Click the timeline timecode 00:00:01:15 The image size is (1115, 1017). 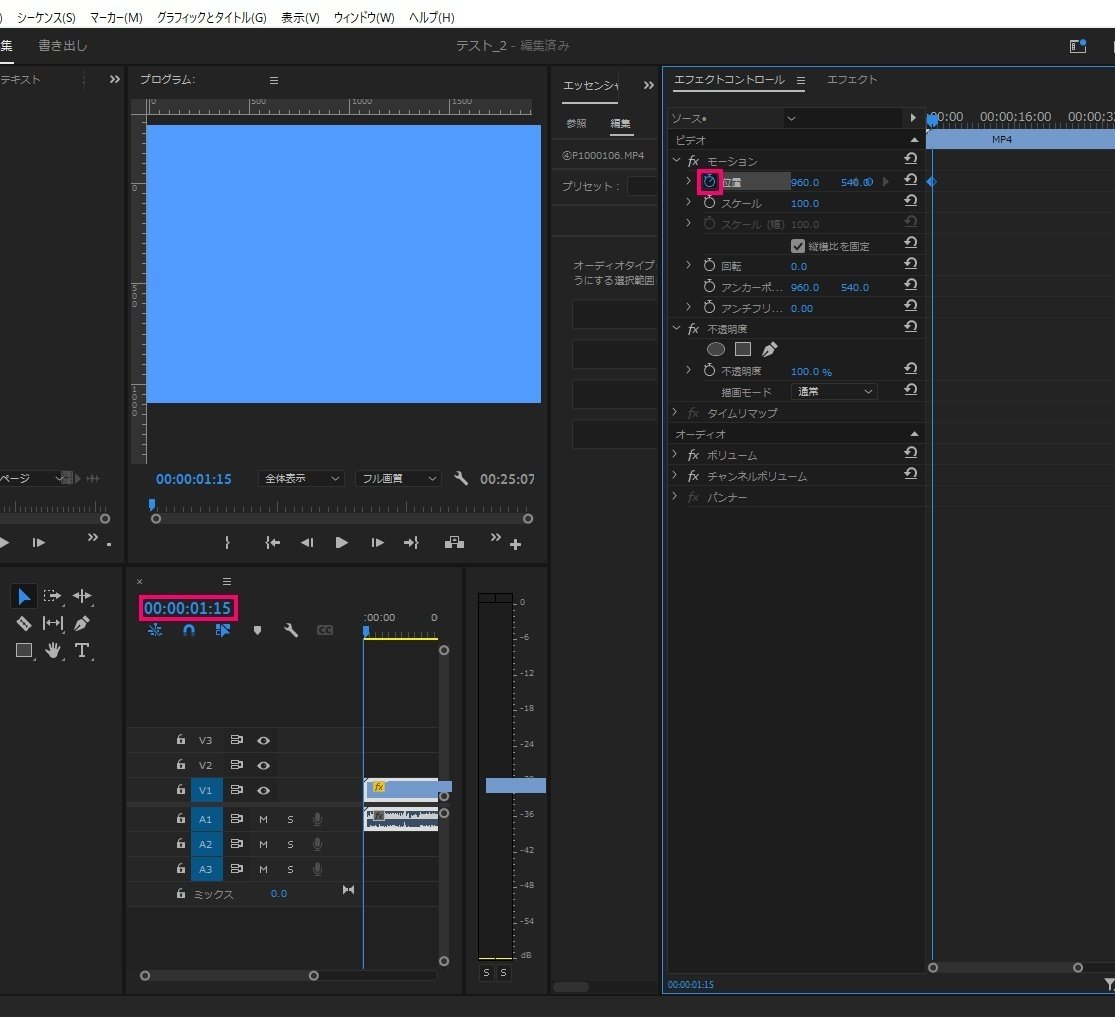point(188,608)
